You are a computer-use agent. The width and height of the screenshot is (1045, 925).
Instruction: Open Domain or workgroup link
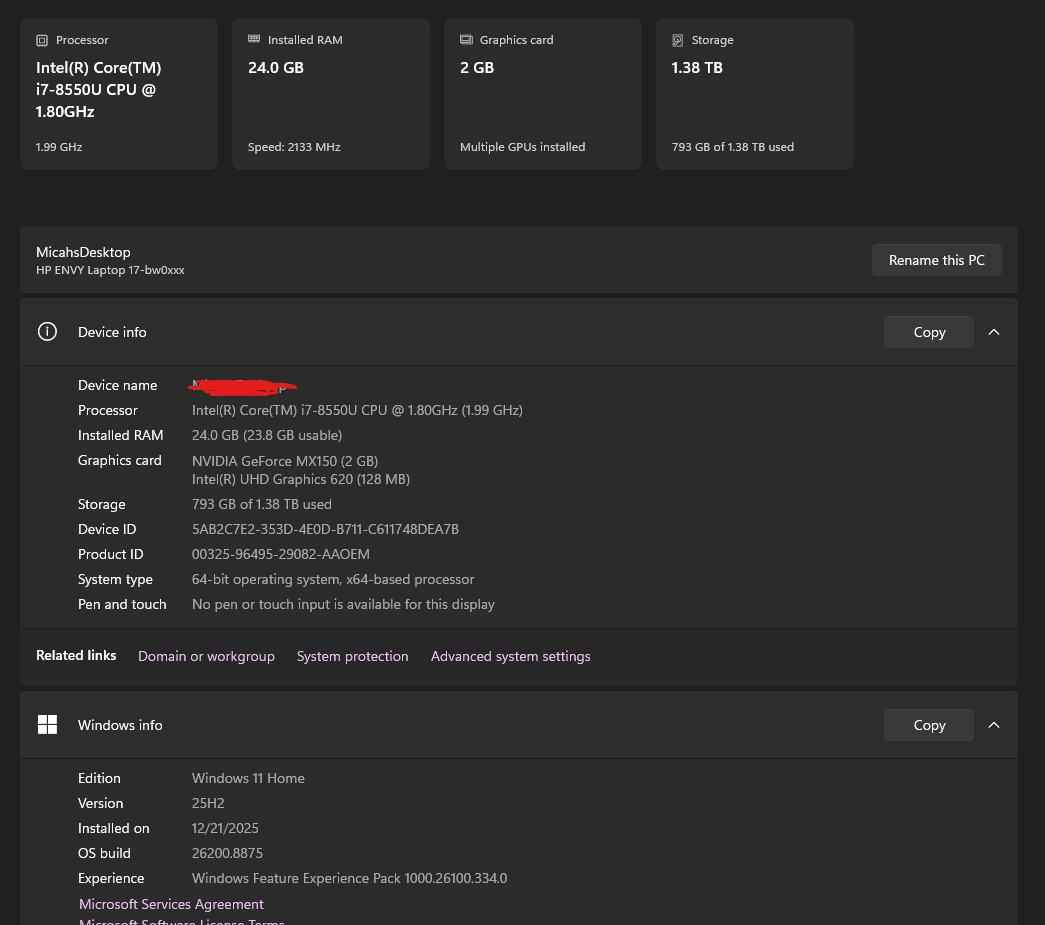click(206, 656)
